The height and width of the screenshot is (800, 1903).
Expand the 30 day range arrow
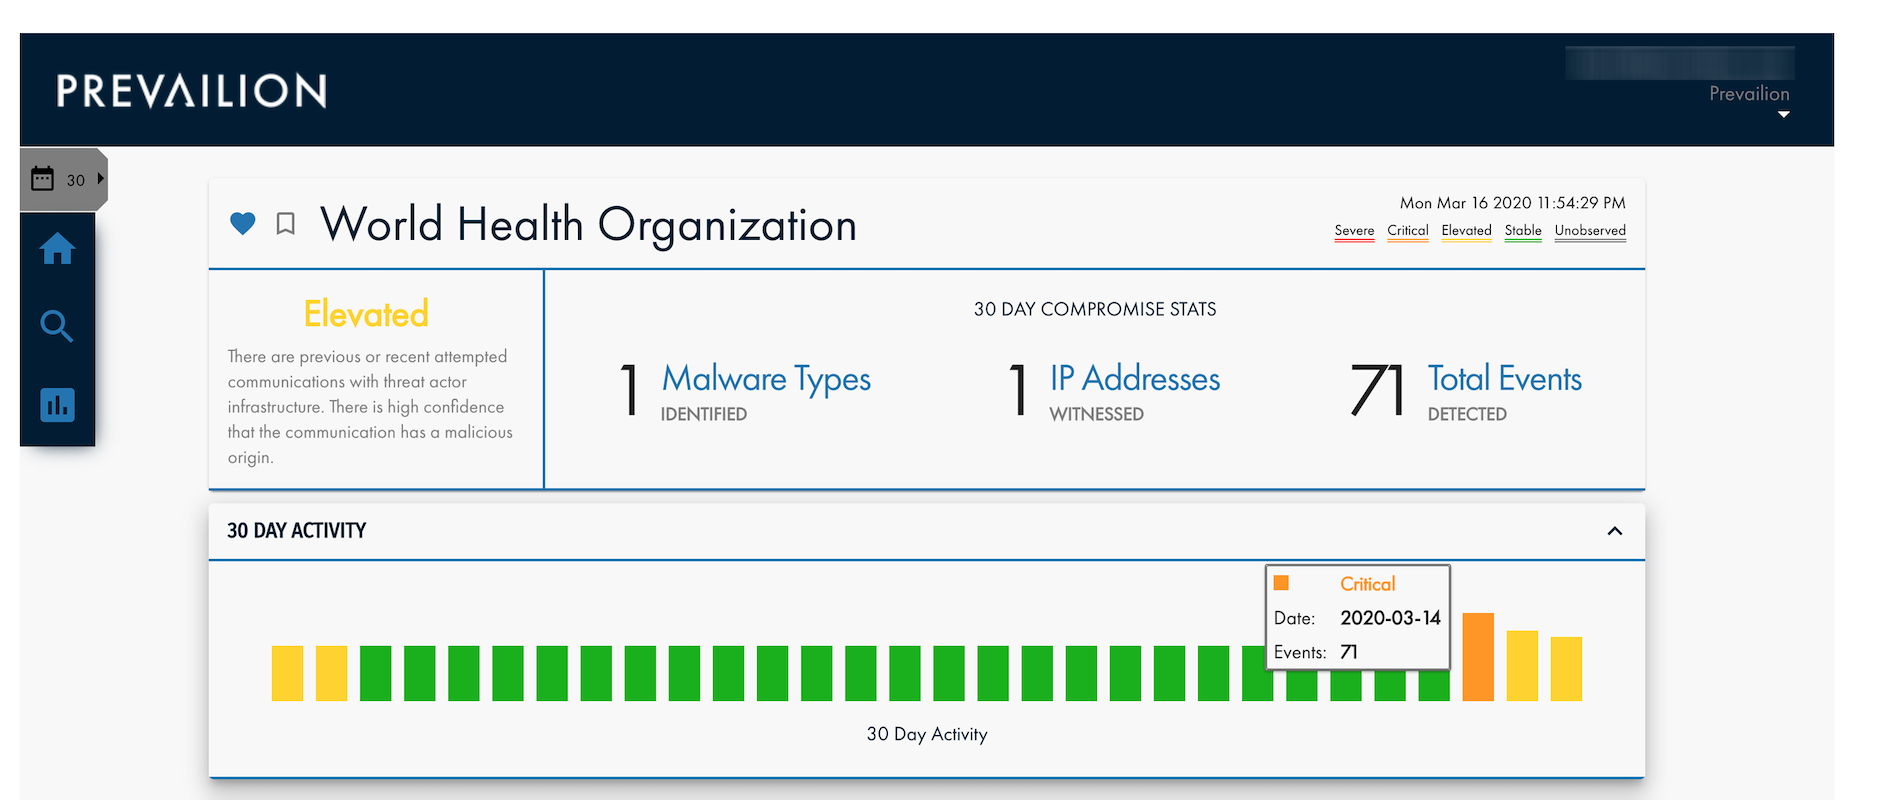coord(100,179)
